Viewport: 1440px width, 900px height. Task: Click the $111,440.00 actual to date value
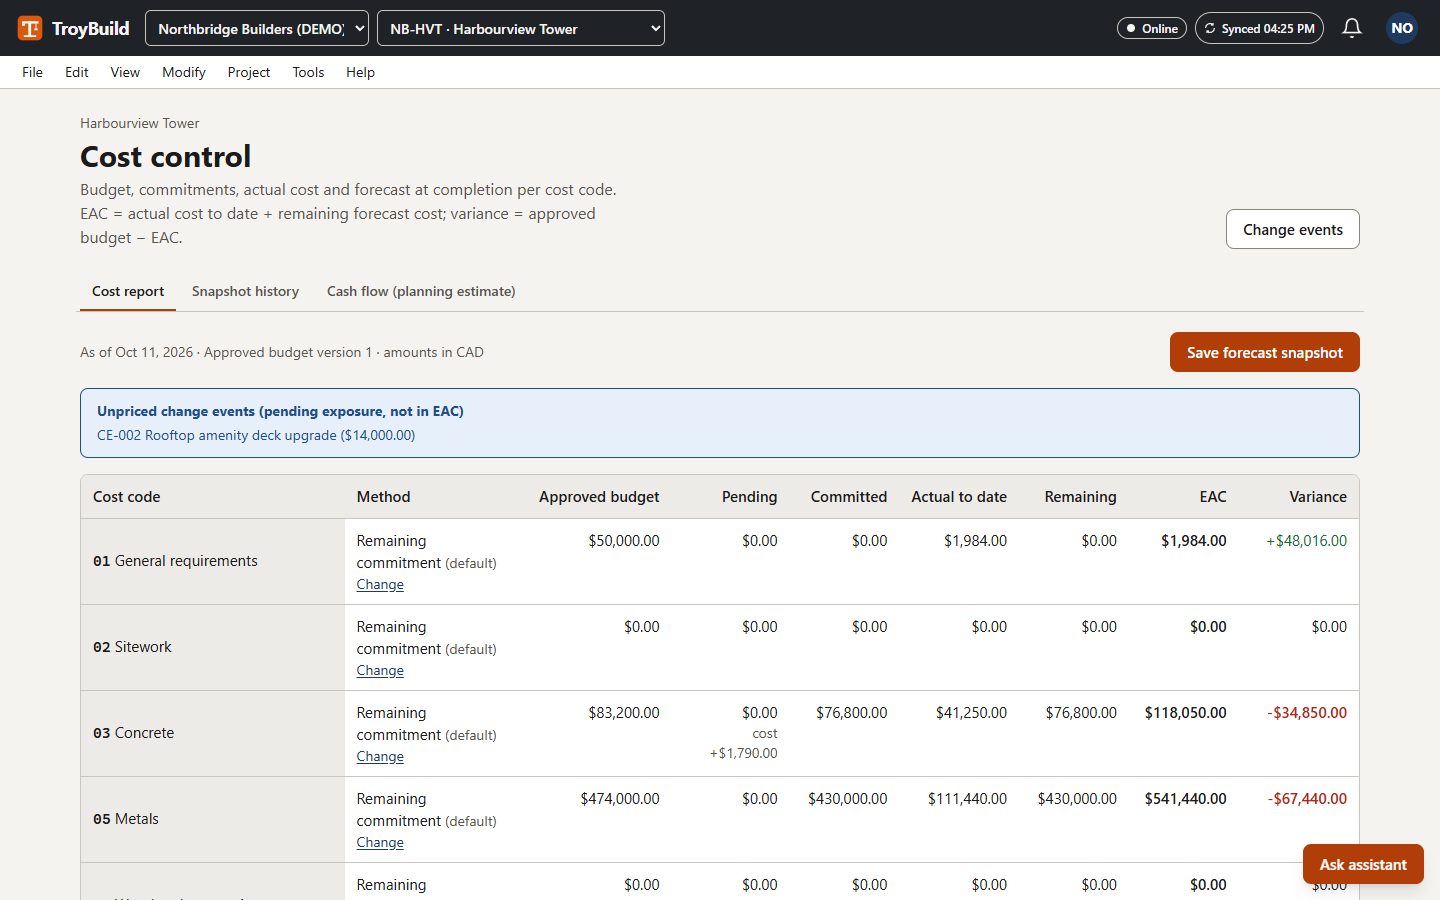[x=967, y=799]
